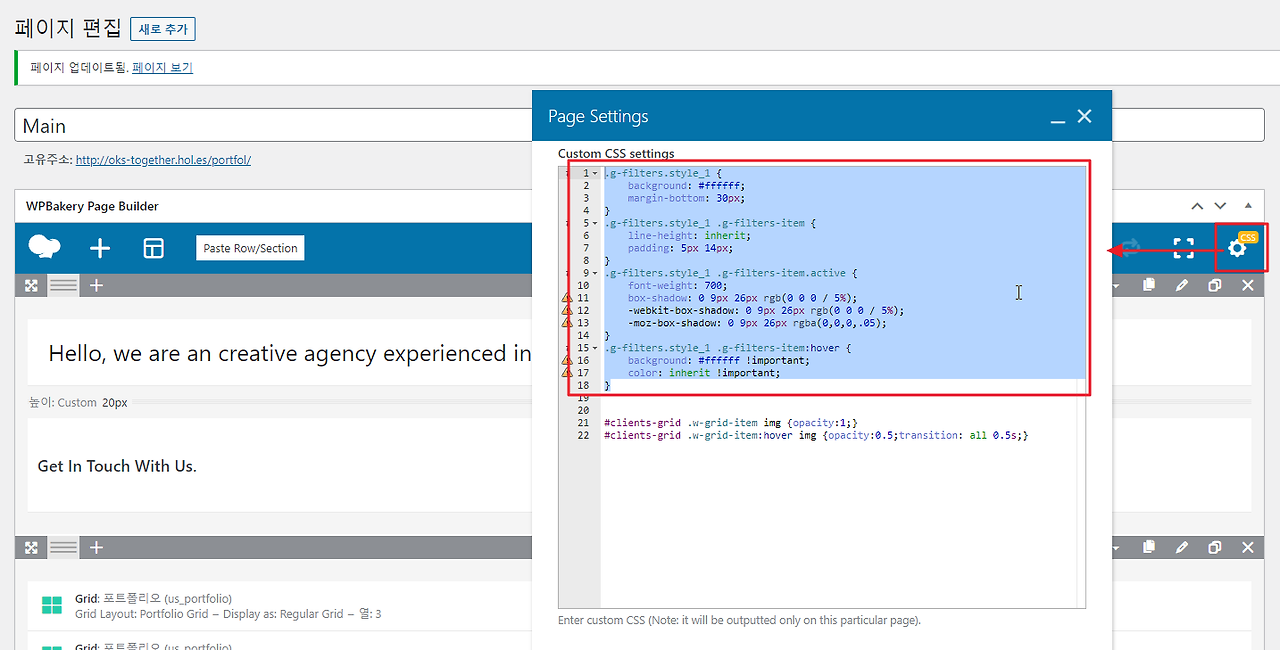The height and width of the screenshot is (650, 1280).
Task: Click move handle icon on second row
Action: (32, 547)
